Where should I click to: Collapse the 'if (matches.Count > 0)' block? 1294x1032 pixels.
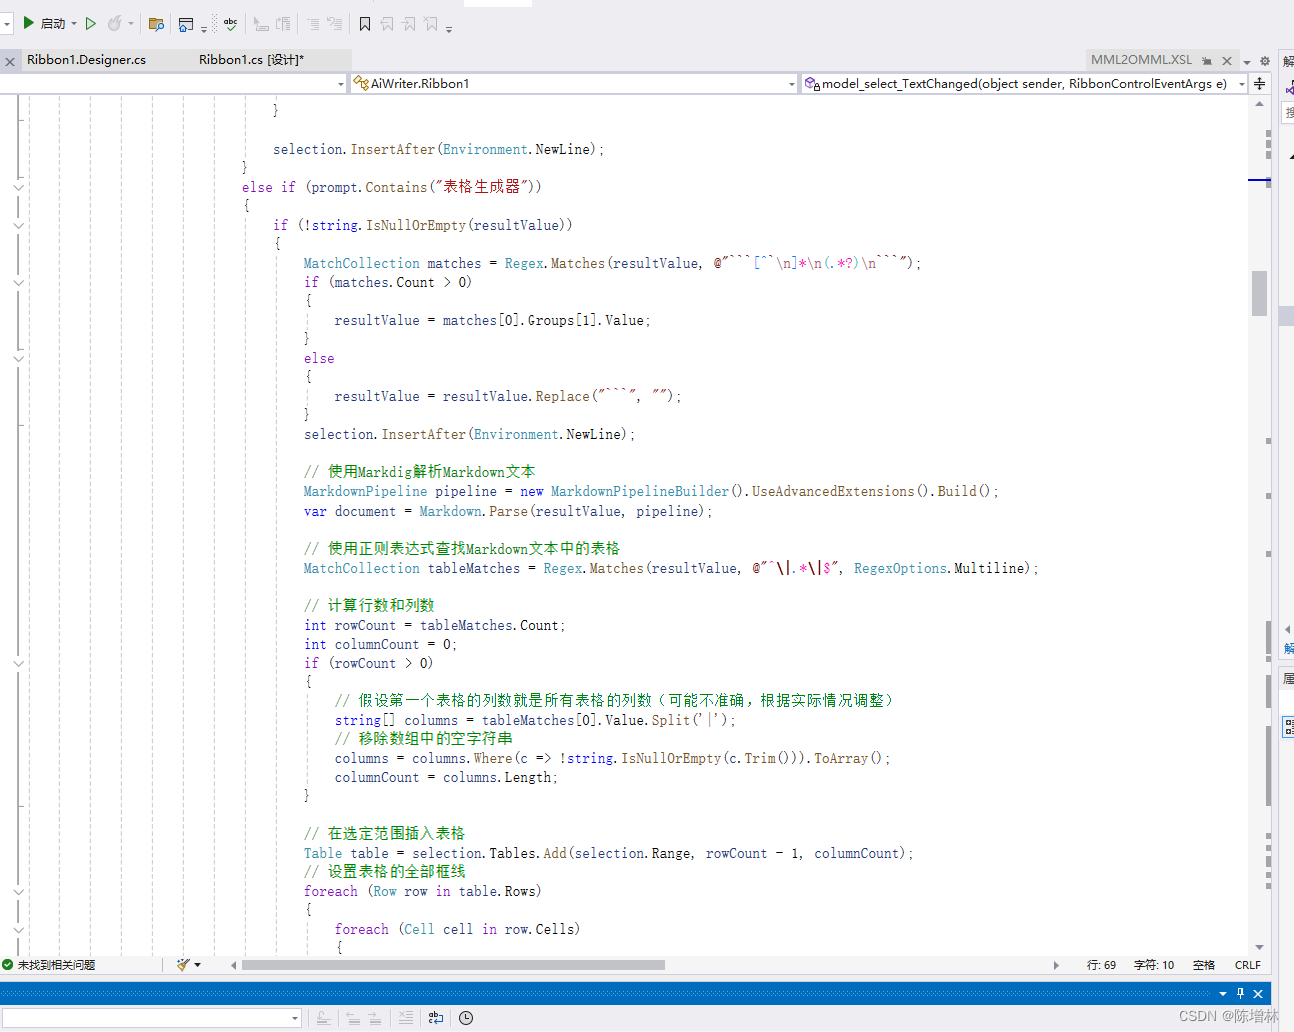point(18,282)
